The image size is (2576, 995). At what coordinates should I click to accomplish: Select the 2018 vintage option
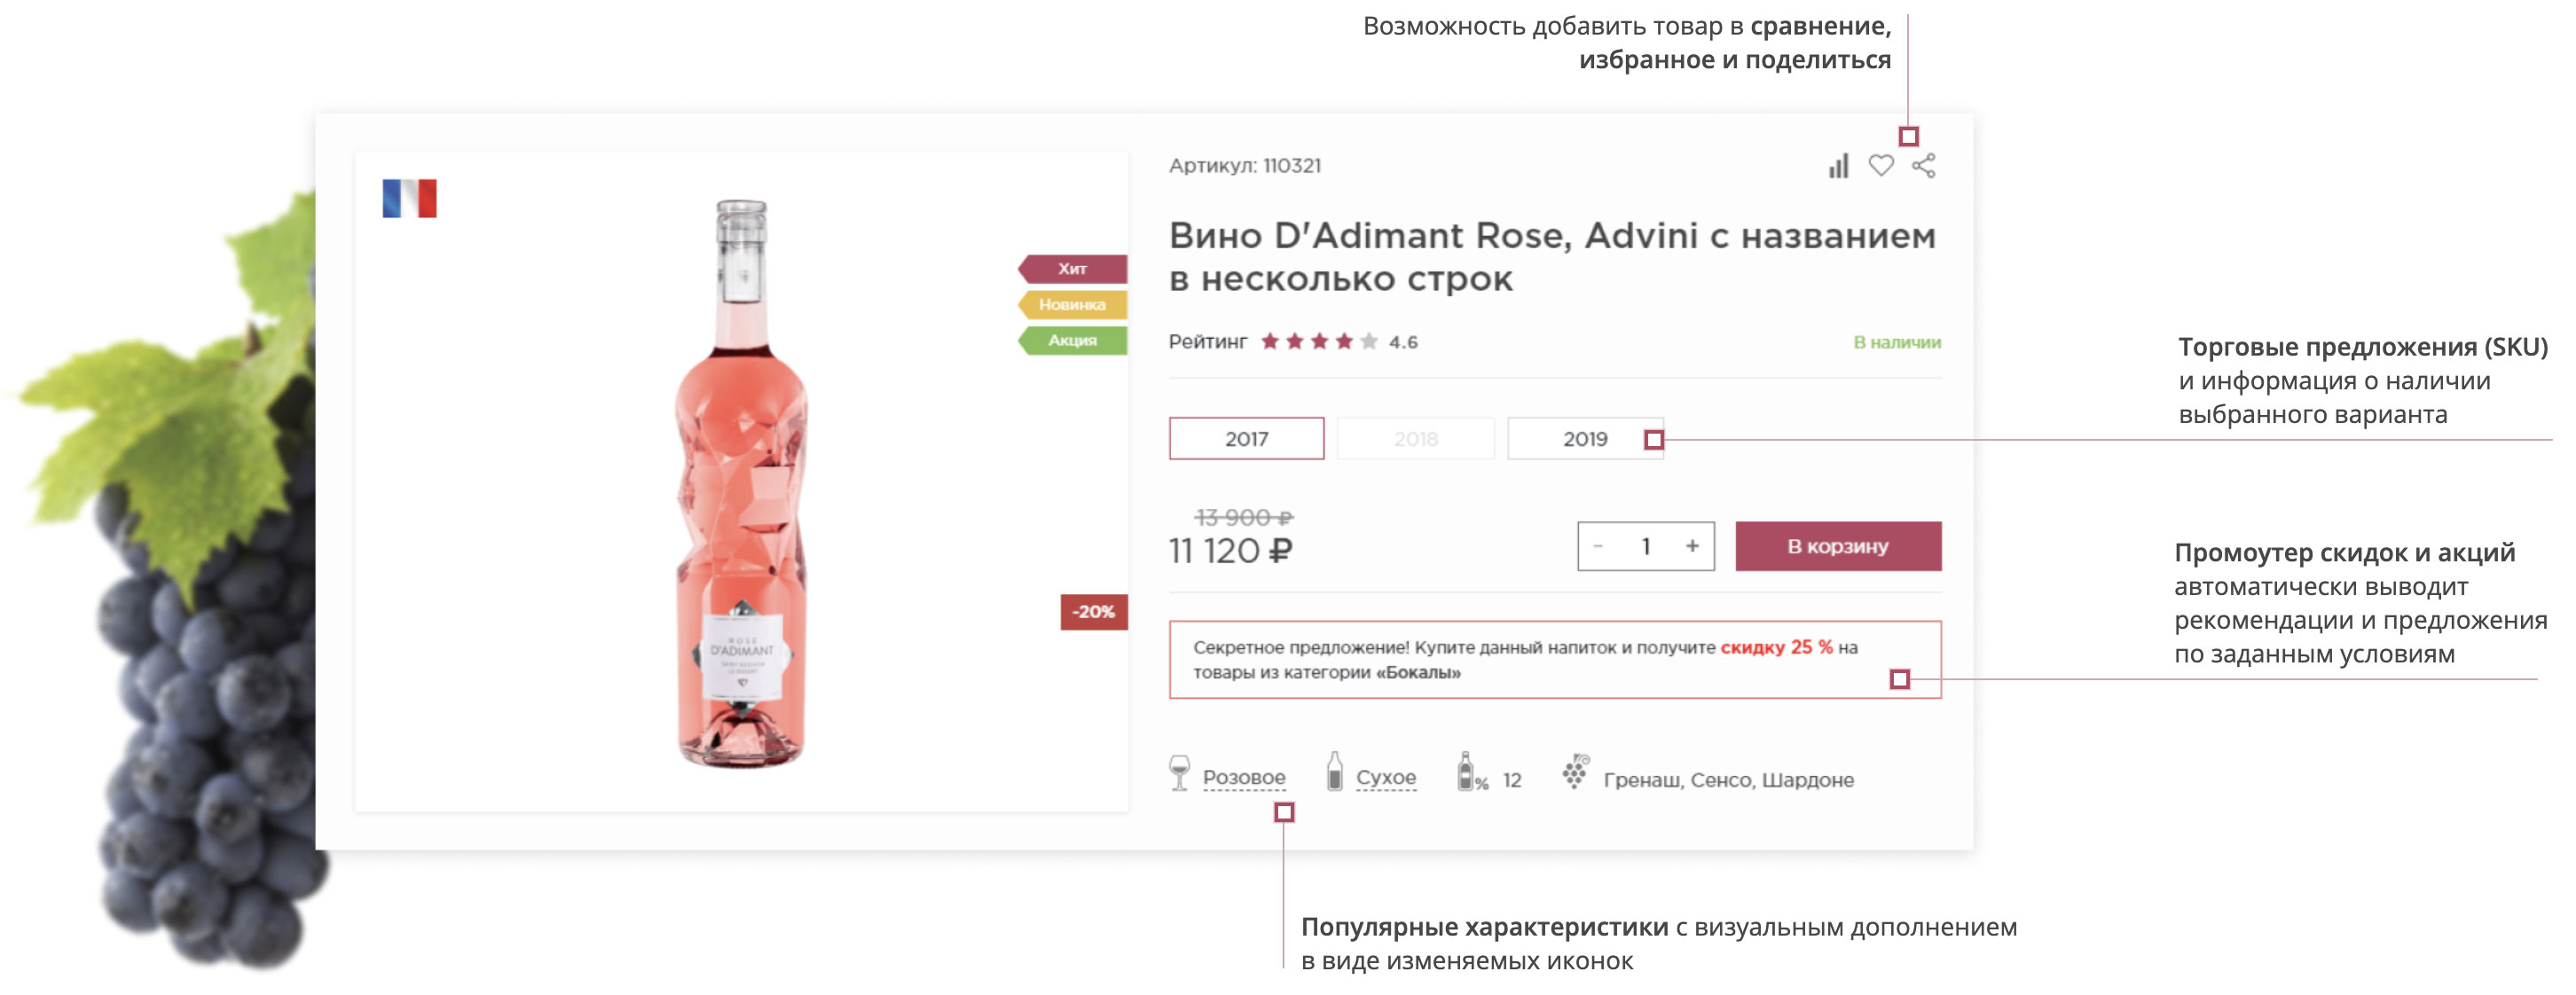(1415, 439)
